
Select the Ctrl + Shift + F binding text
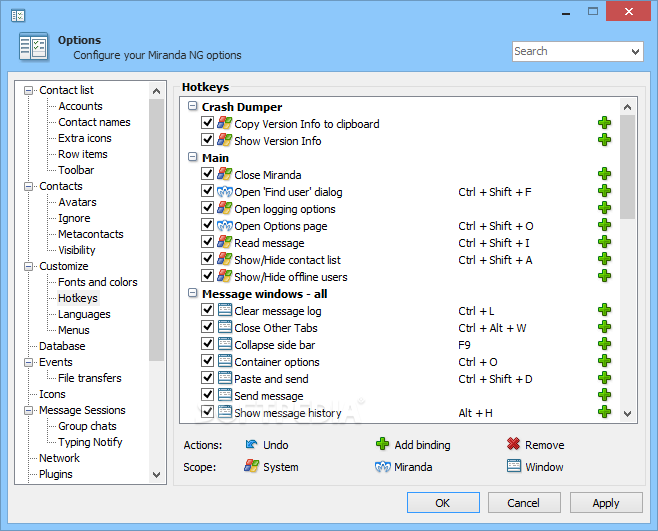495,192
